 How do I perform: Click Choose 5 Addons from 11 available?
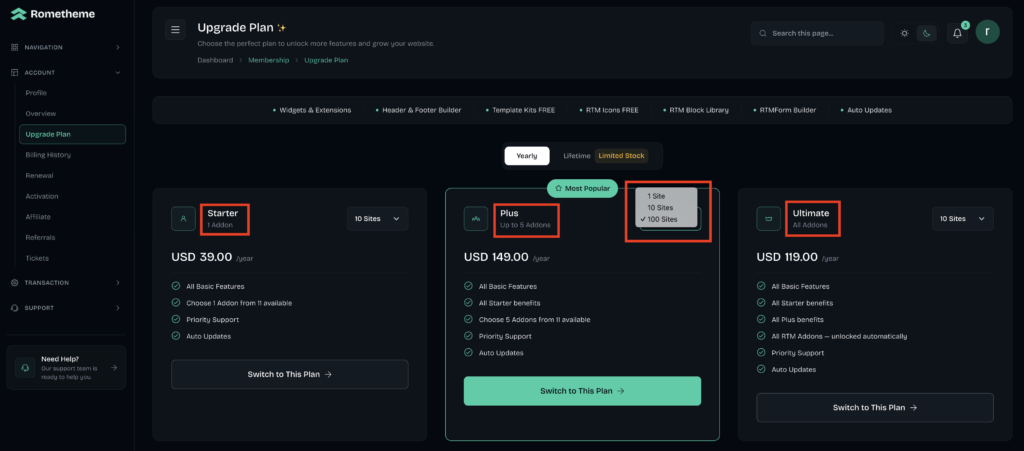[534, 320]
